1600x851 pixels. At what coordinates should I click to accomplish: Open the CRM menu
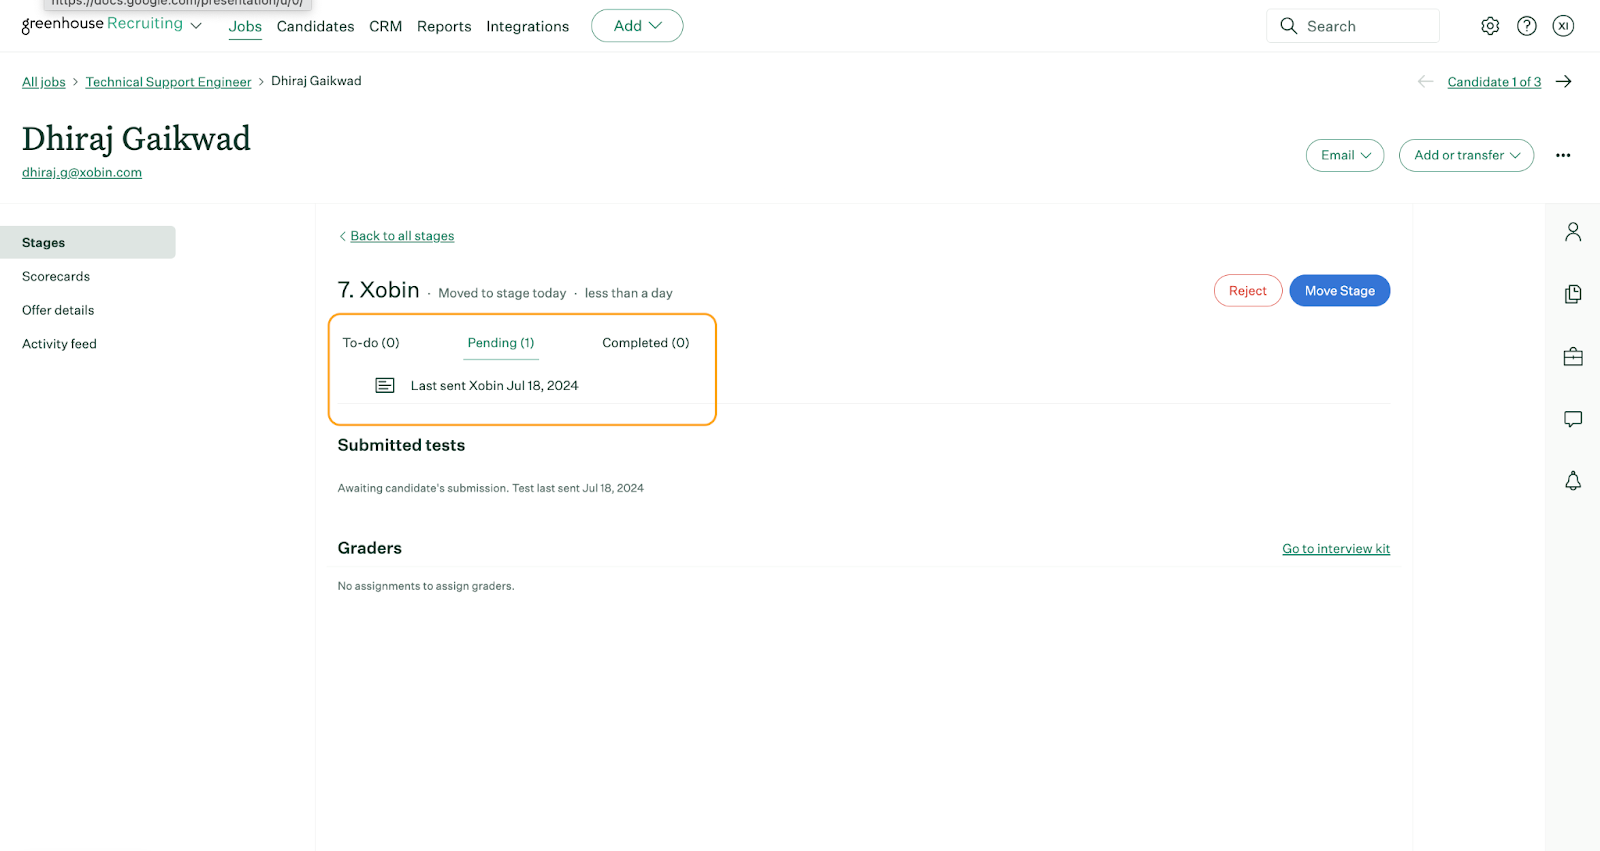[x=385, y=27]
